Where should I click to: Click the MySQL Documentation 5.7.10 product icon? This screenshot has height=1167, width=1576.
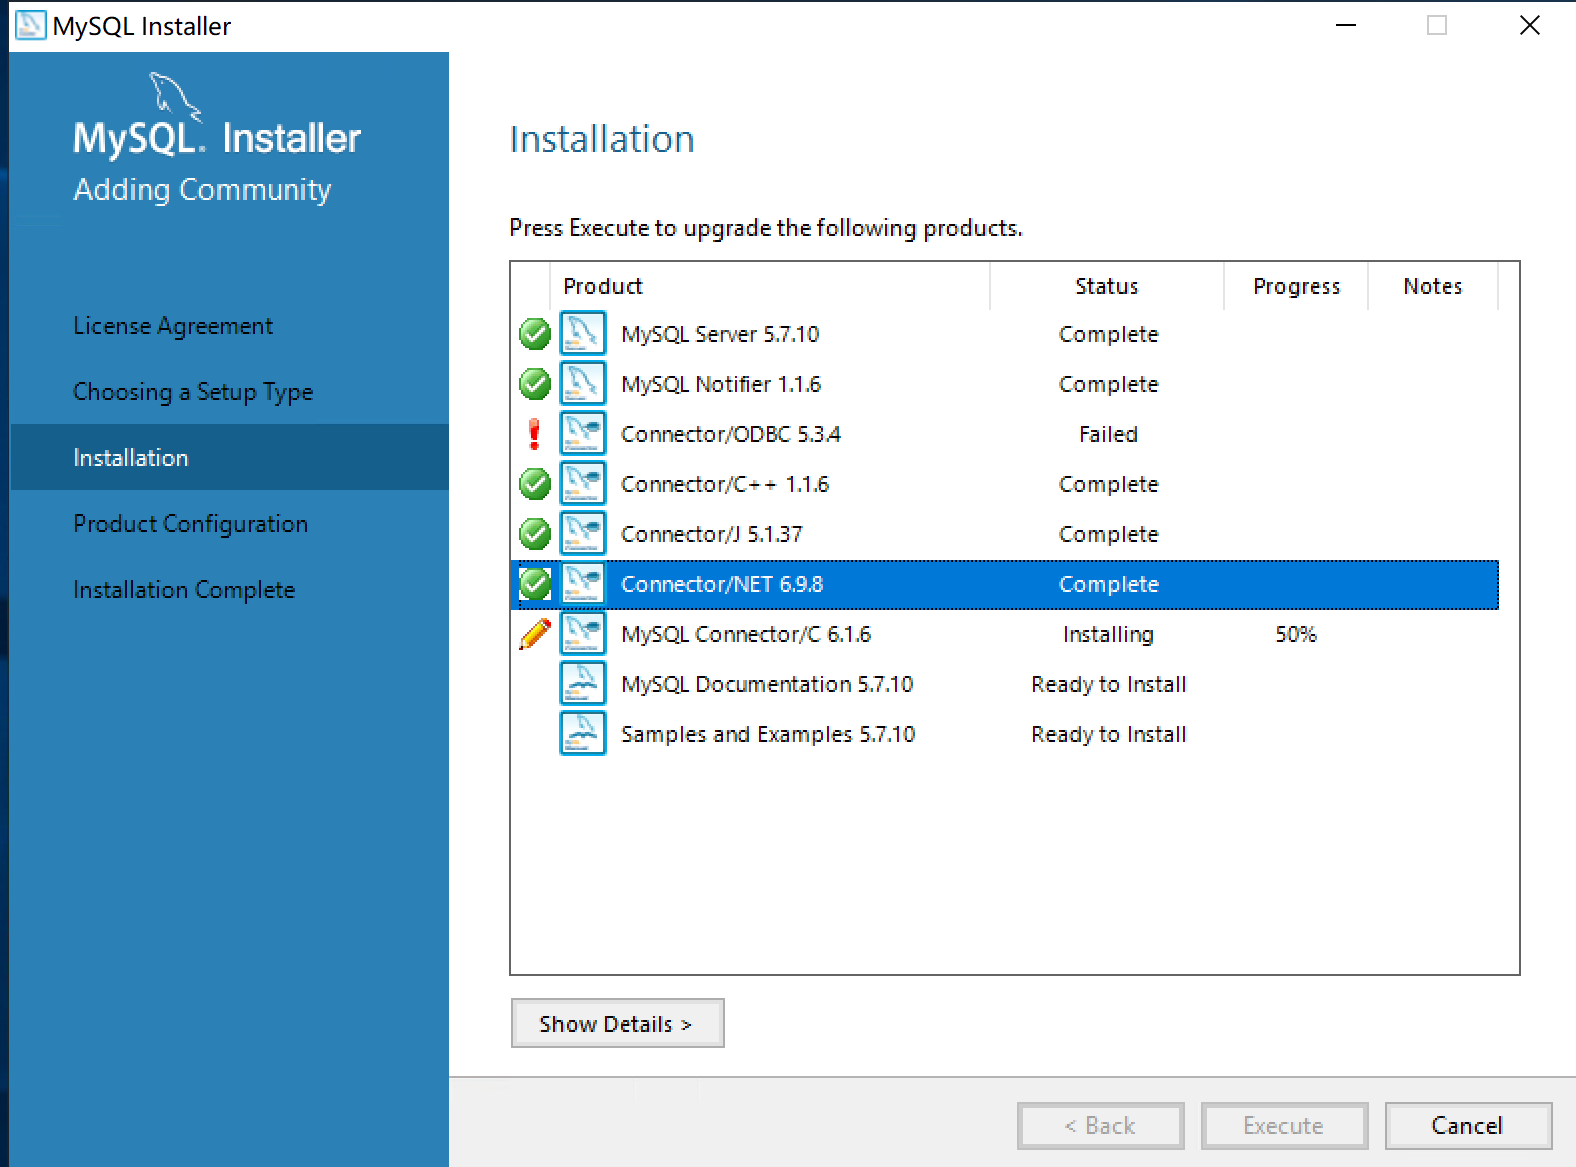point(583,684)
